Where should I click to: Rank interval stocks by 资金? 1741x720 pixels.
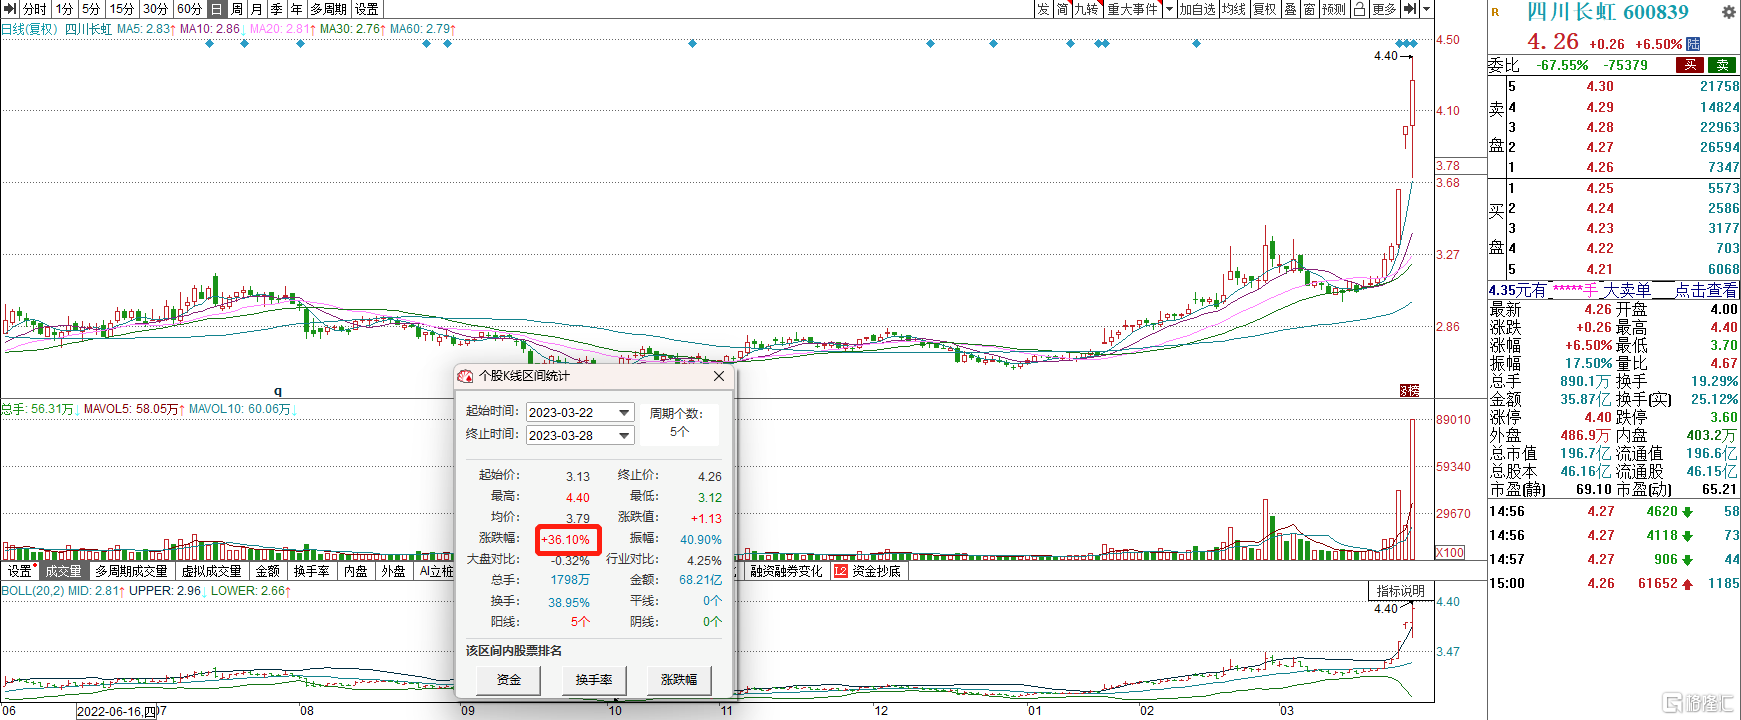tap(509, 680)
